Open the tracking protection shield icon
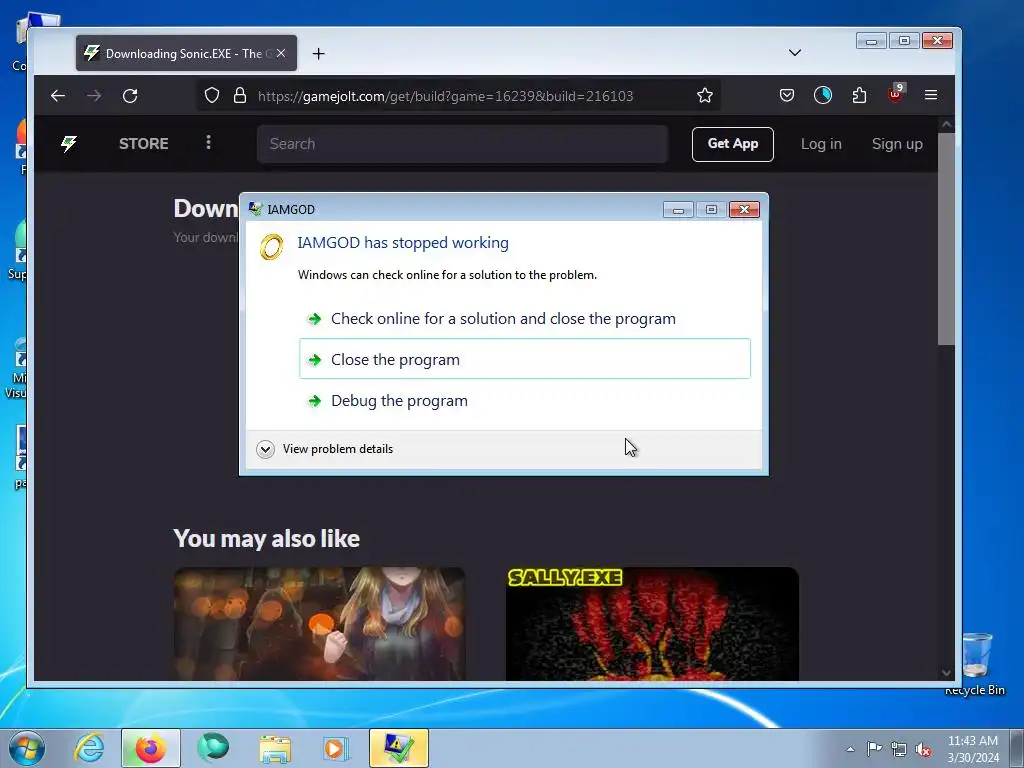This screenshot has width=1024, height=768. click(212, 95)
